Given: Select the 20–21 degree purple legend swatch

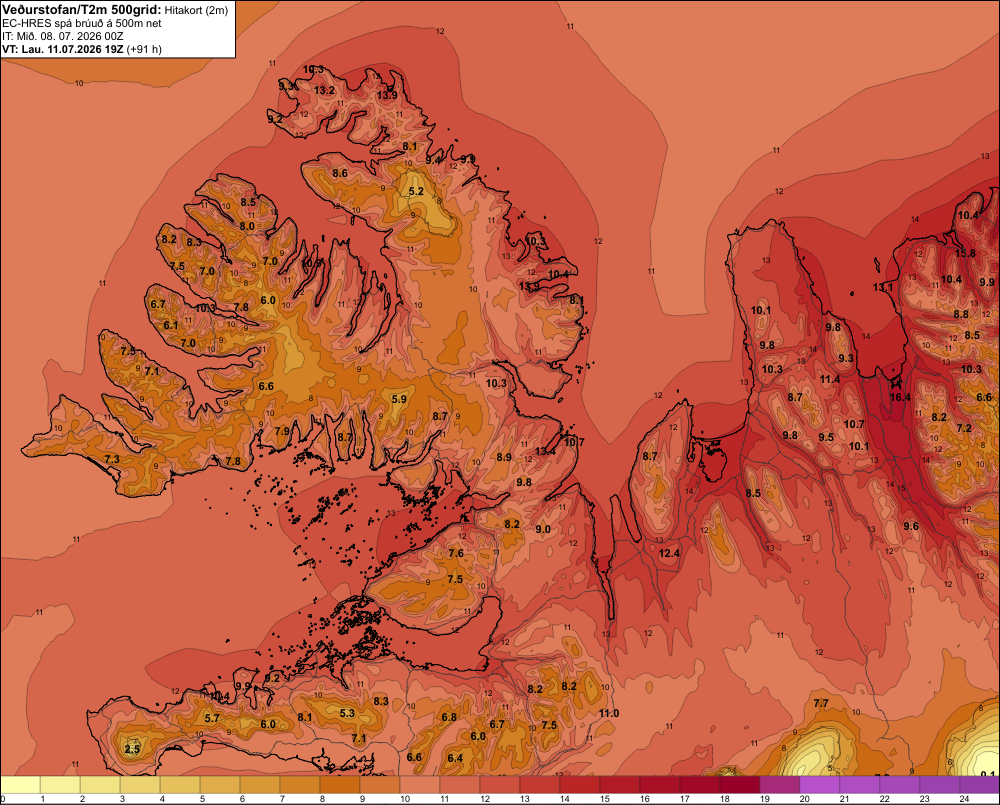Looking at the screenshot, I should (x=820, y=785).
